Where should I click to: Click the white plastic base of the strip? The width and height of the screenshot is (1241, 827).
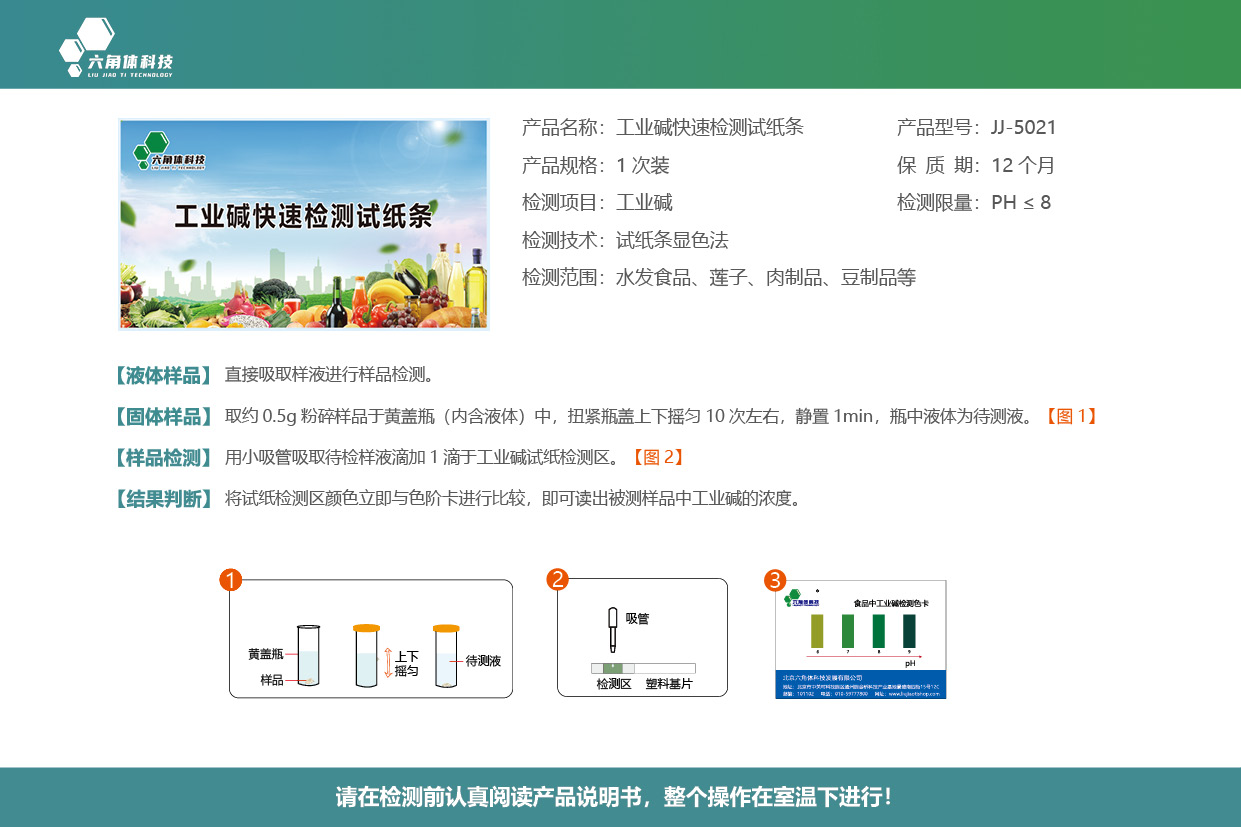click(x=665, y=668)
